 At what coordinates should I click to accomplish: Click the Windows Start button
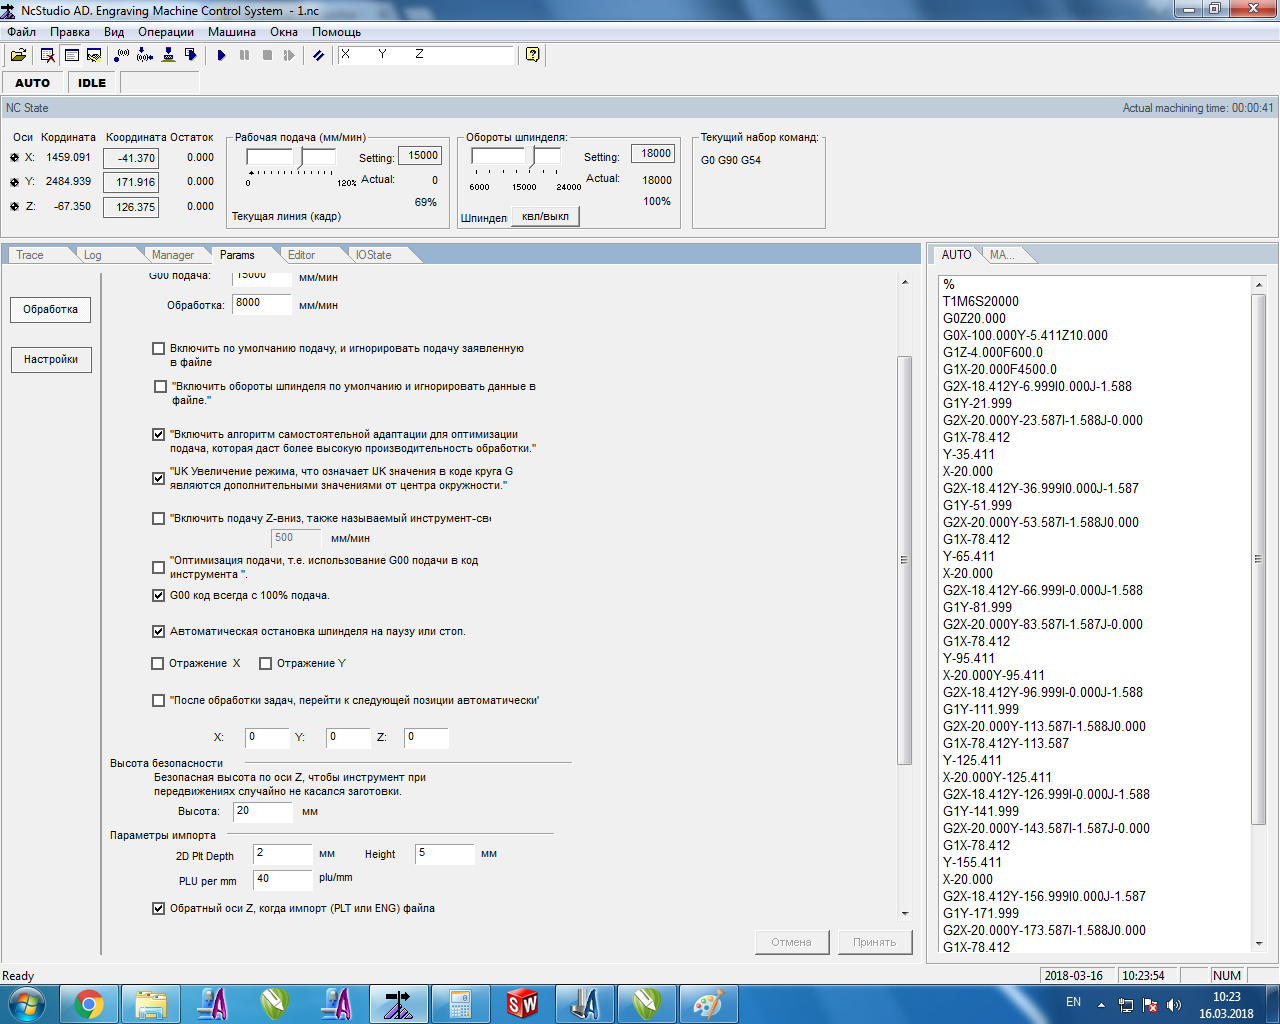point(27,1003)
